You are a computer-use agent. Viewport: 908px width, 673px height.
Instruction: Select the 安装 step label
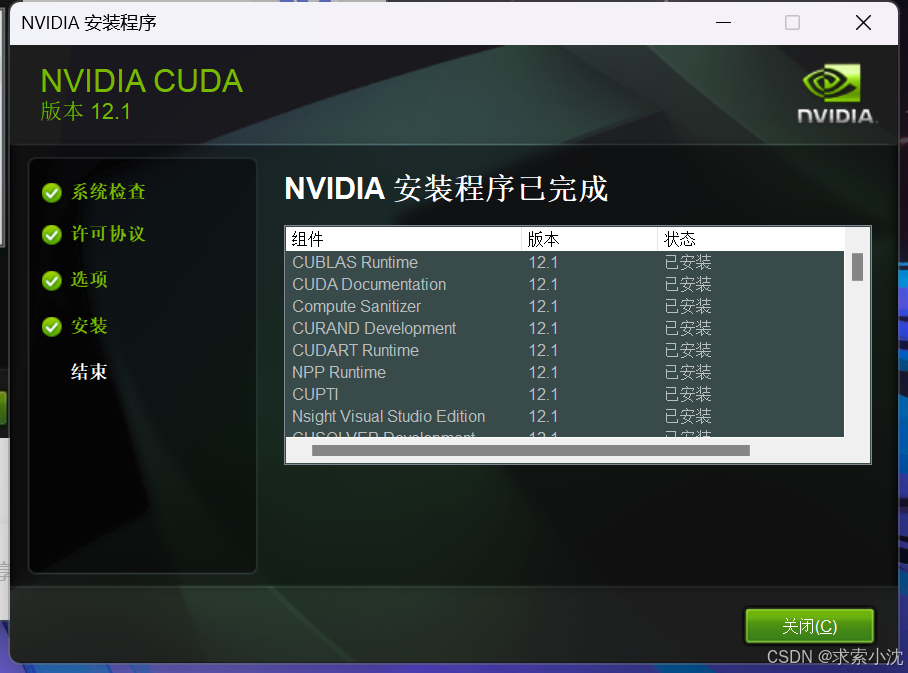pos(89,326)
